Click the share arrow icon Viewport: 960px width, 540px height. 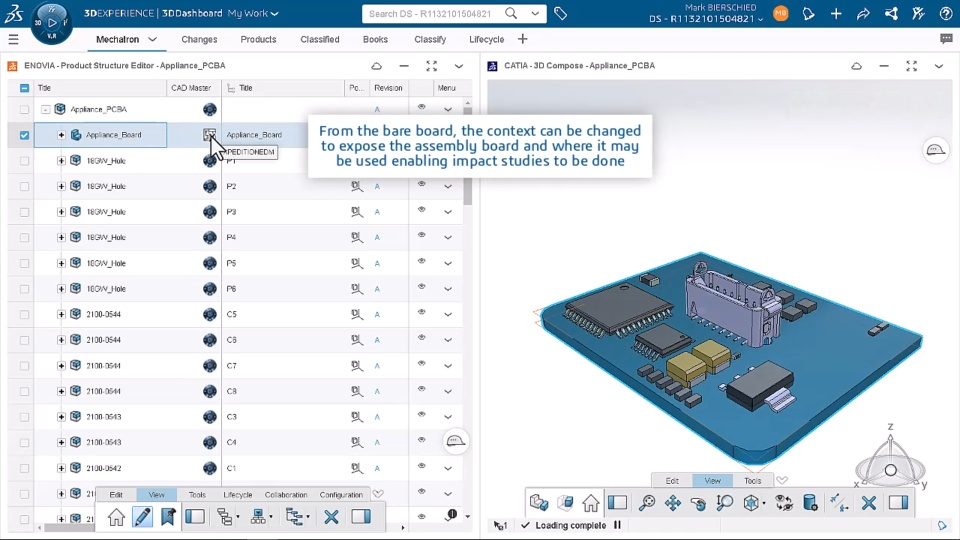(x=863, y=13)
